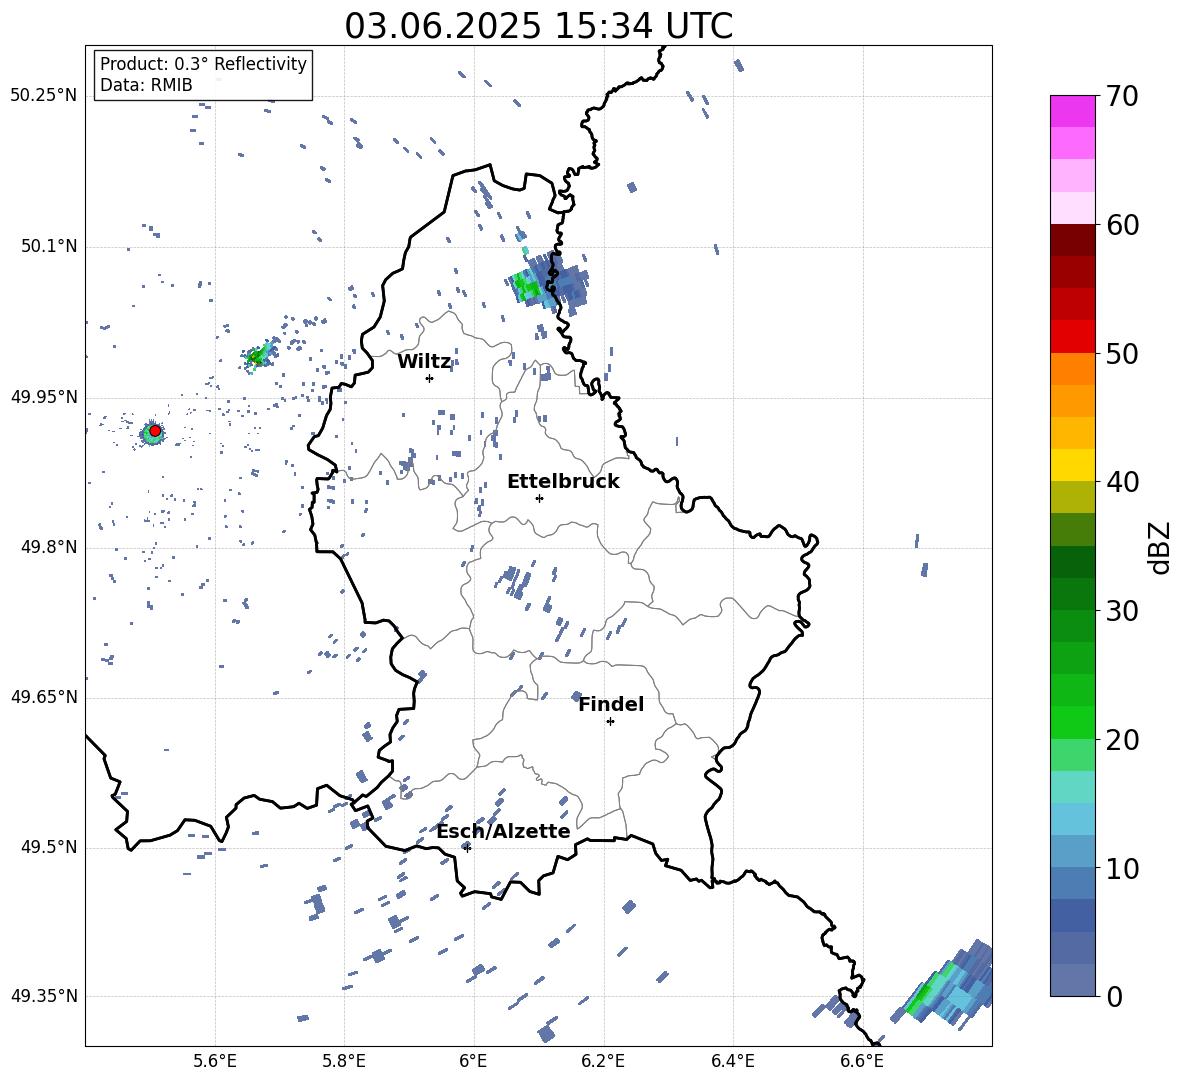1184x1081 pixels.
Task: Click the 49.65°N latitude tick label
Action: pos(44,697)
